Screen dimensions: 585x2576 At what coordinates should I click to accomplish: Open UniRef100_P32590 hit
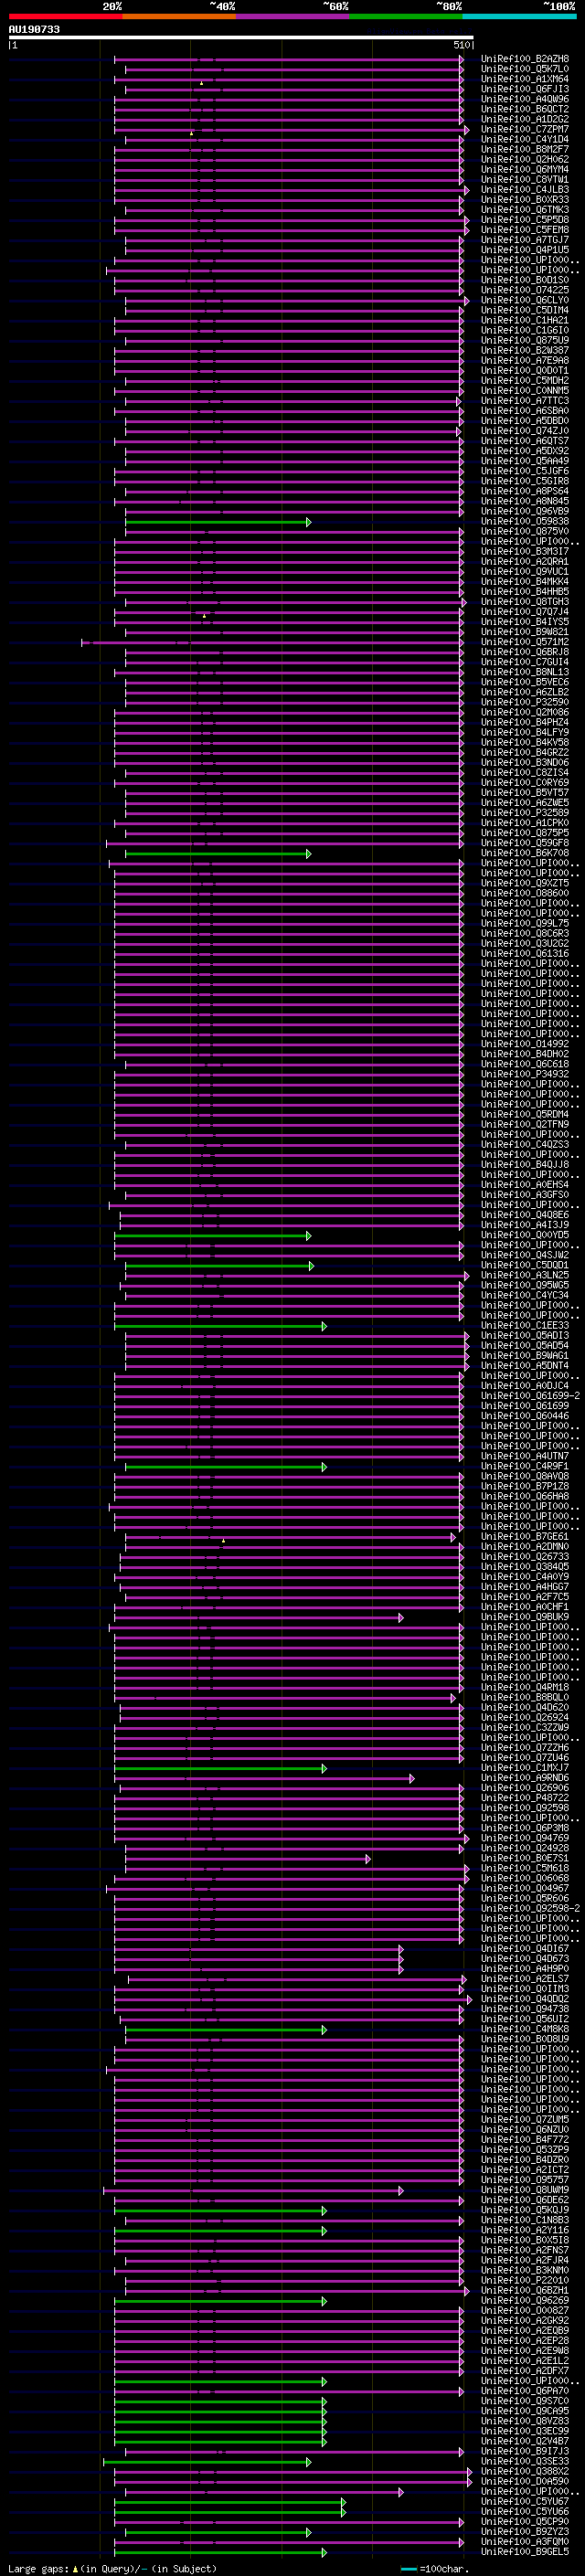point(524,702)
